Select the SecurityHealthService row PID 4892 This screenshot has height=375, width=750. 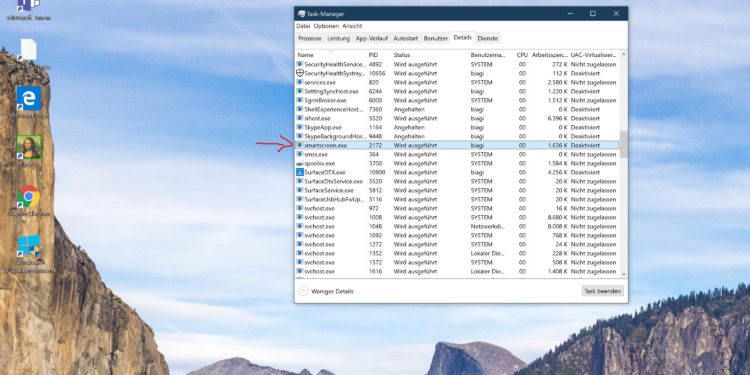point(457,64)
